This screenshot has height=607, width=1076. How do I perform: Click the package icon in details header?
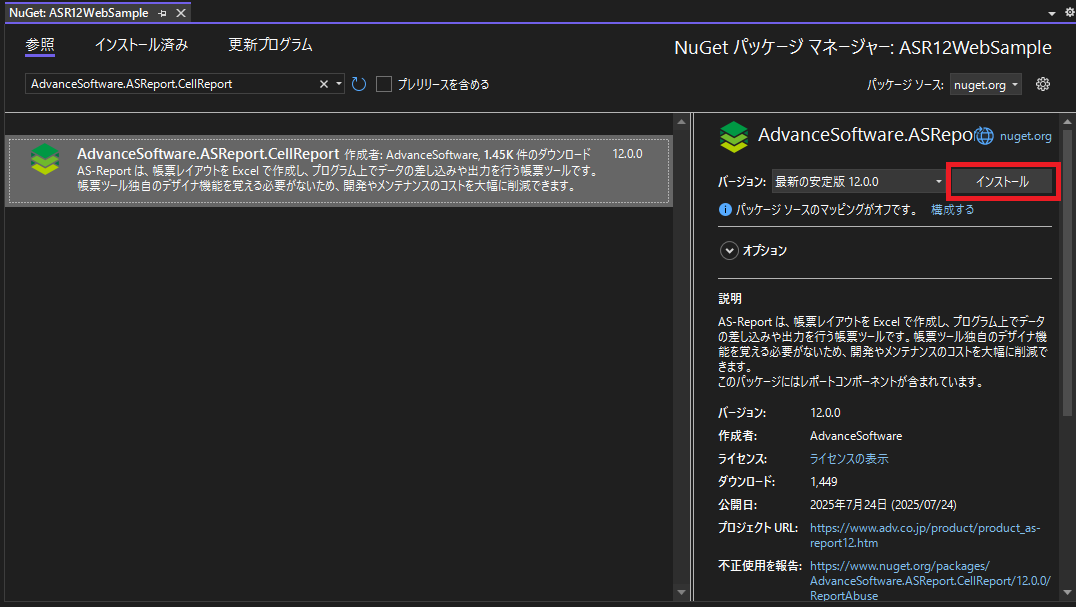734,136
